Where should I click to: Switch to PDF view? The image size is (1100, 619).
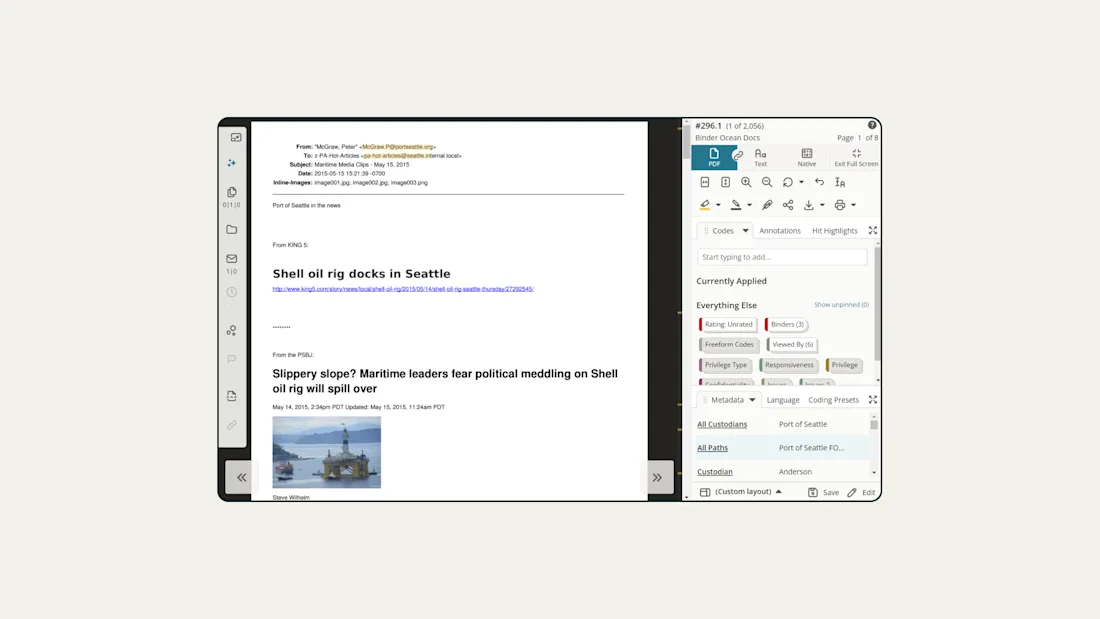(x=713, y=157)
